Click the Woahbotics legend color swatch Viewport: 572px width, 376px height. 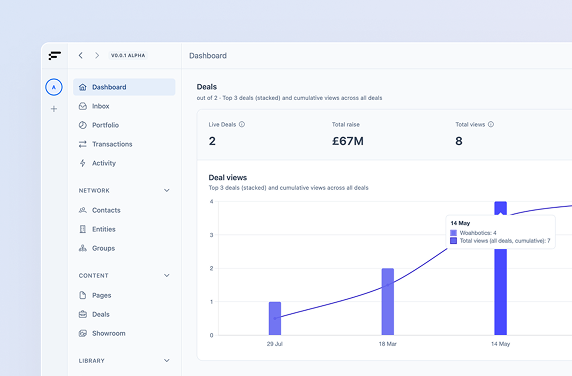[x=453, y=233]
